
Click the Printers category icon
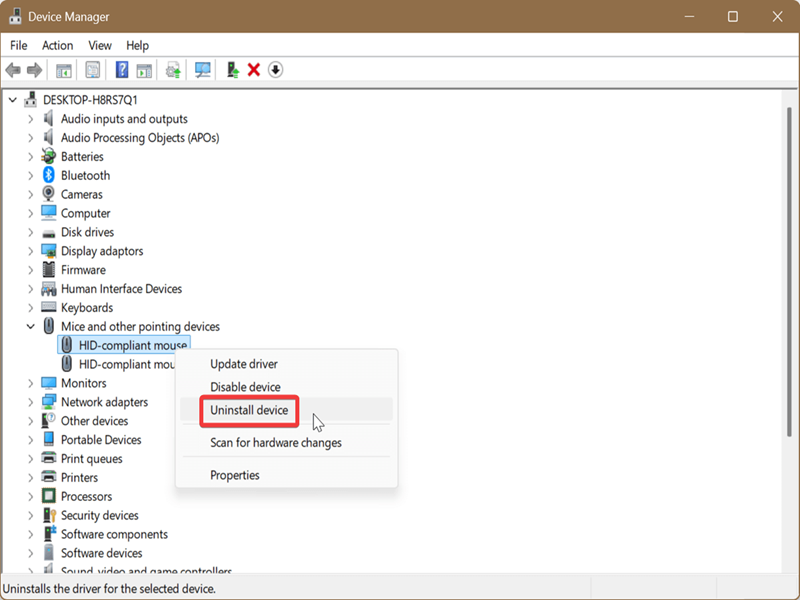[48, 477]
